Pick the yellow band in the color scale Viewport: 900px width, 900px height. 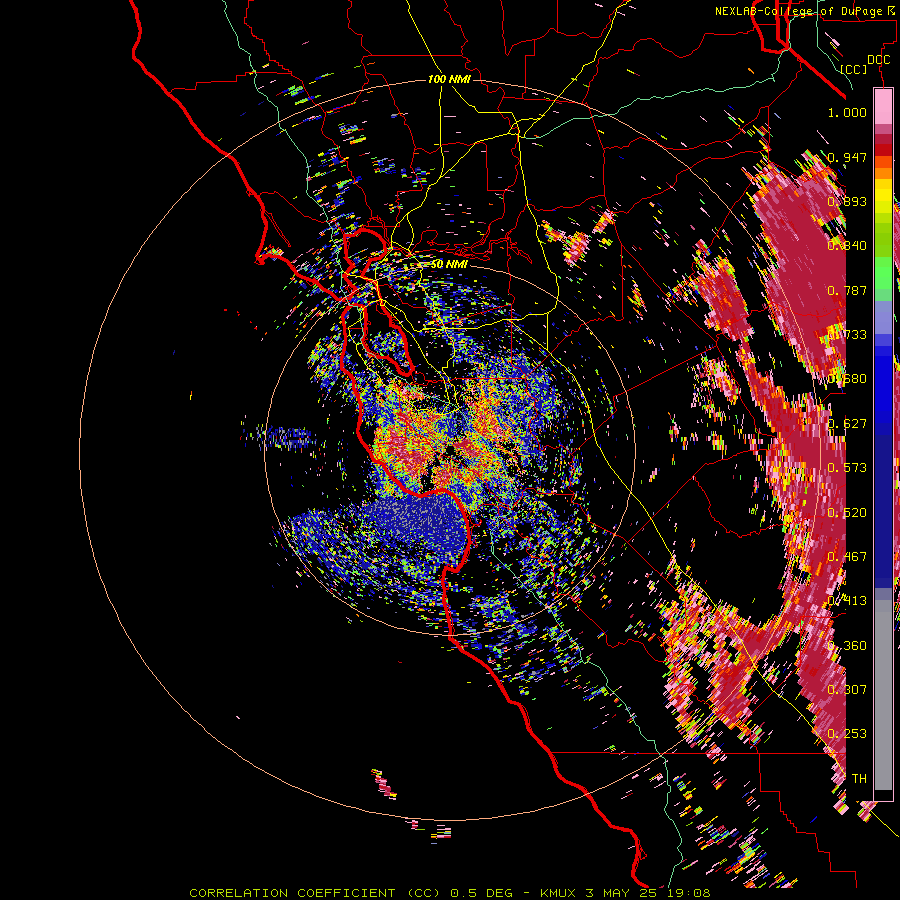[x=883, y=196]
